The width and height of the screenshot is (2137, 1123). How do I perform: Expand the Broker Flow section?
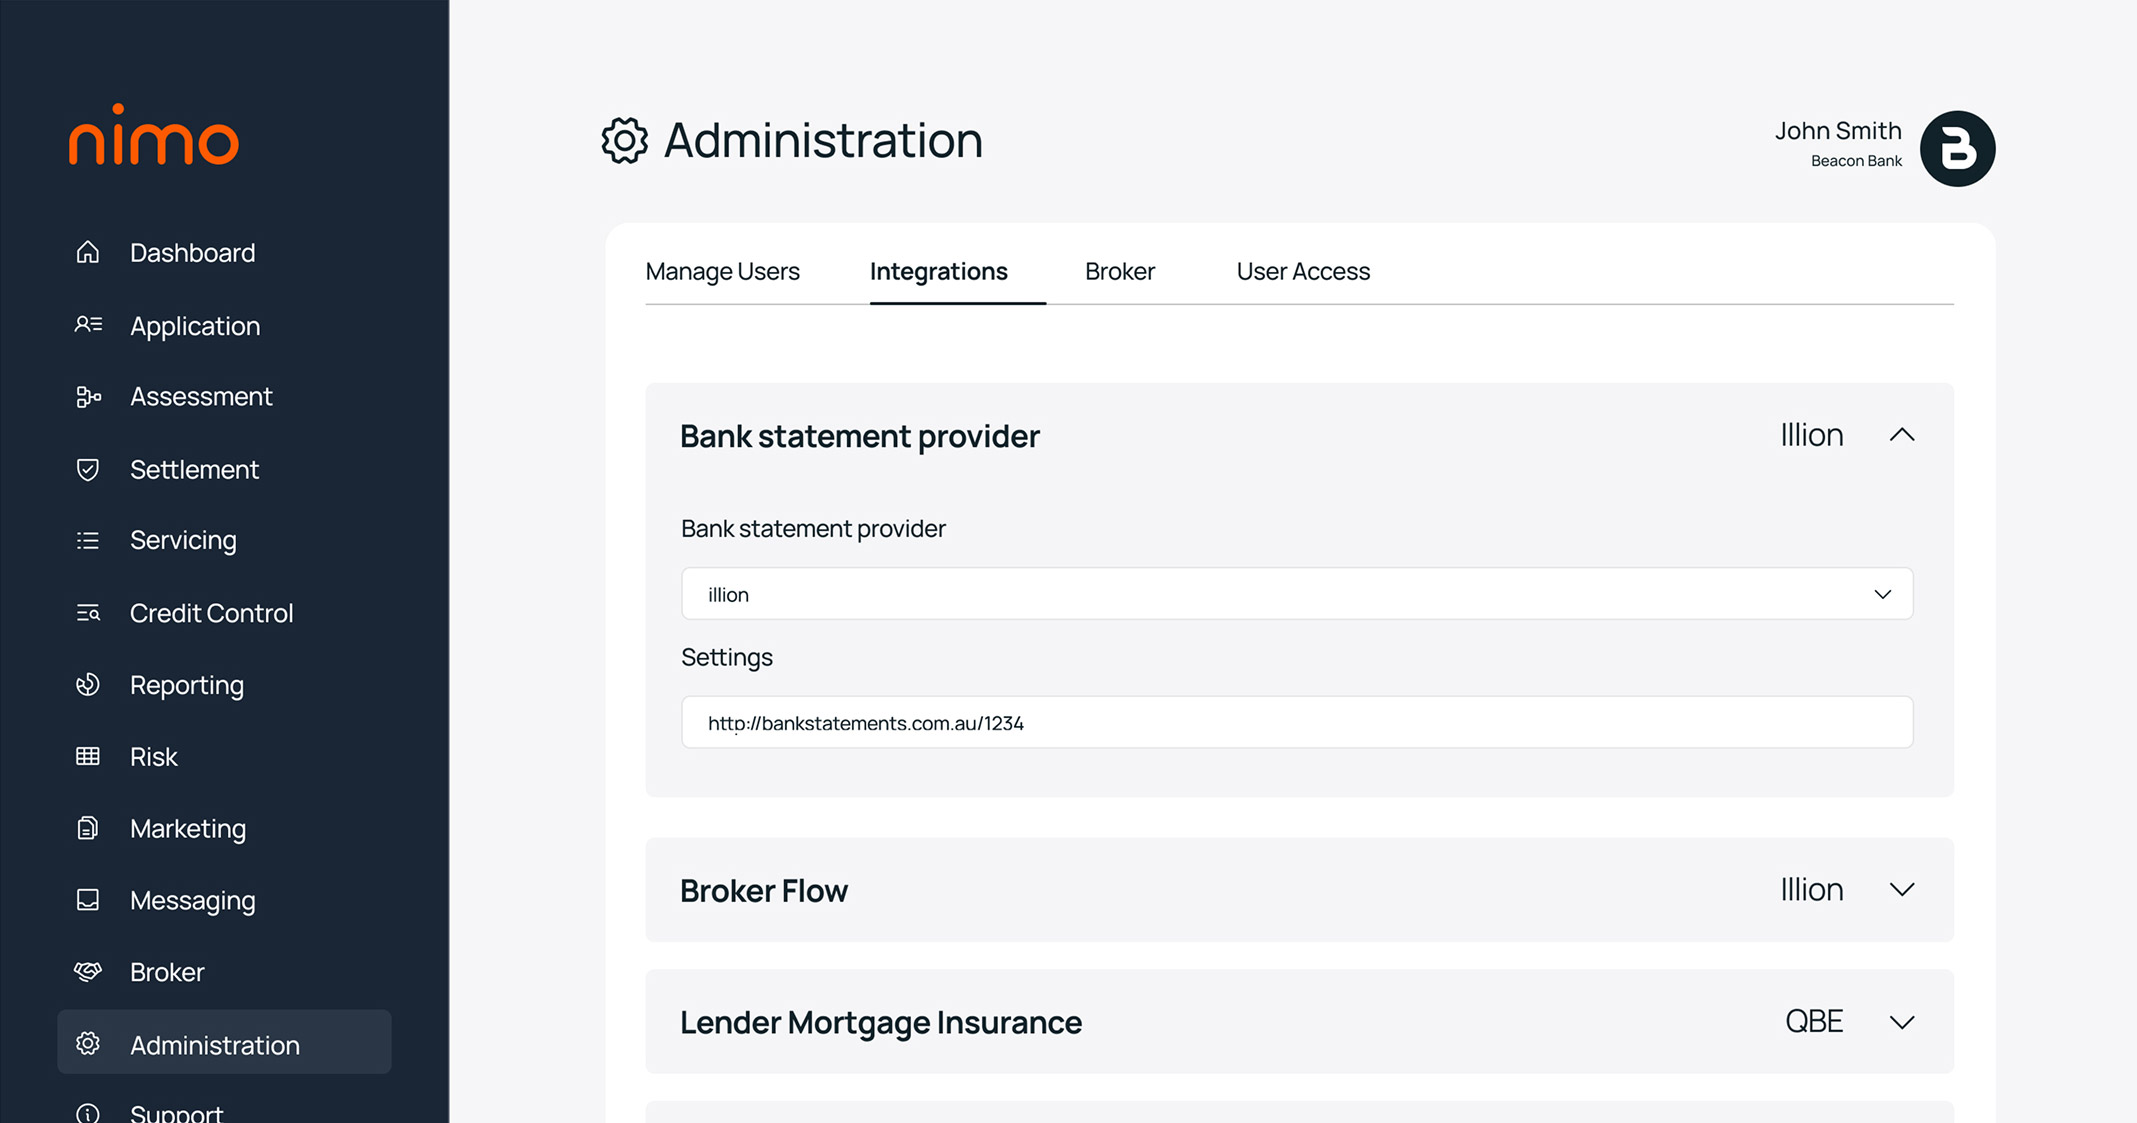pyautogui.click(x=1901, y=890)
